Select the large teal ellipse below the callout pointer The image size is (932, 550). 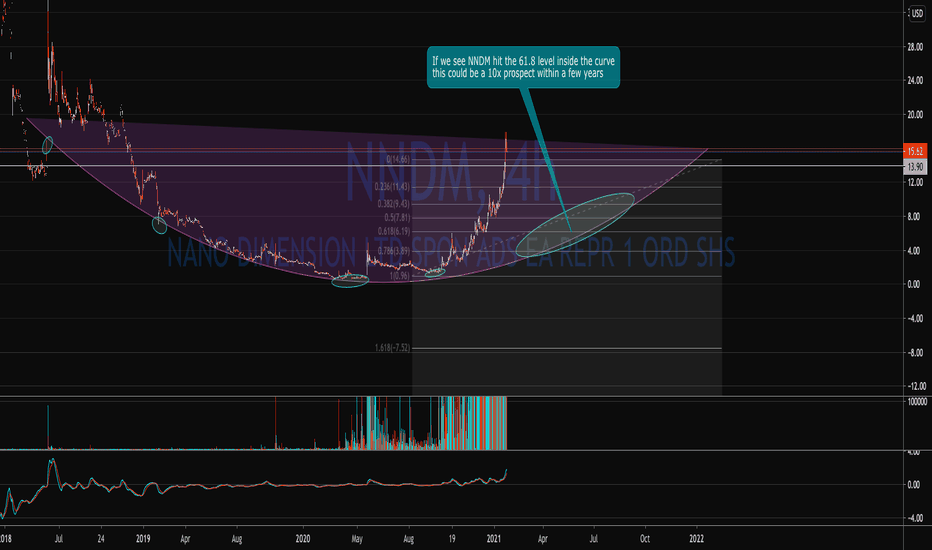[575, 225]
